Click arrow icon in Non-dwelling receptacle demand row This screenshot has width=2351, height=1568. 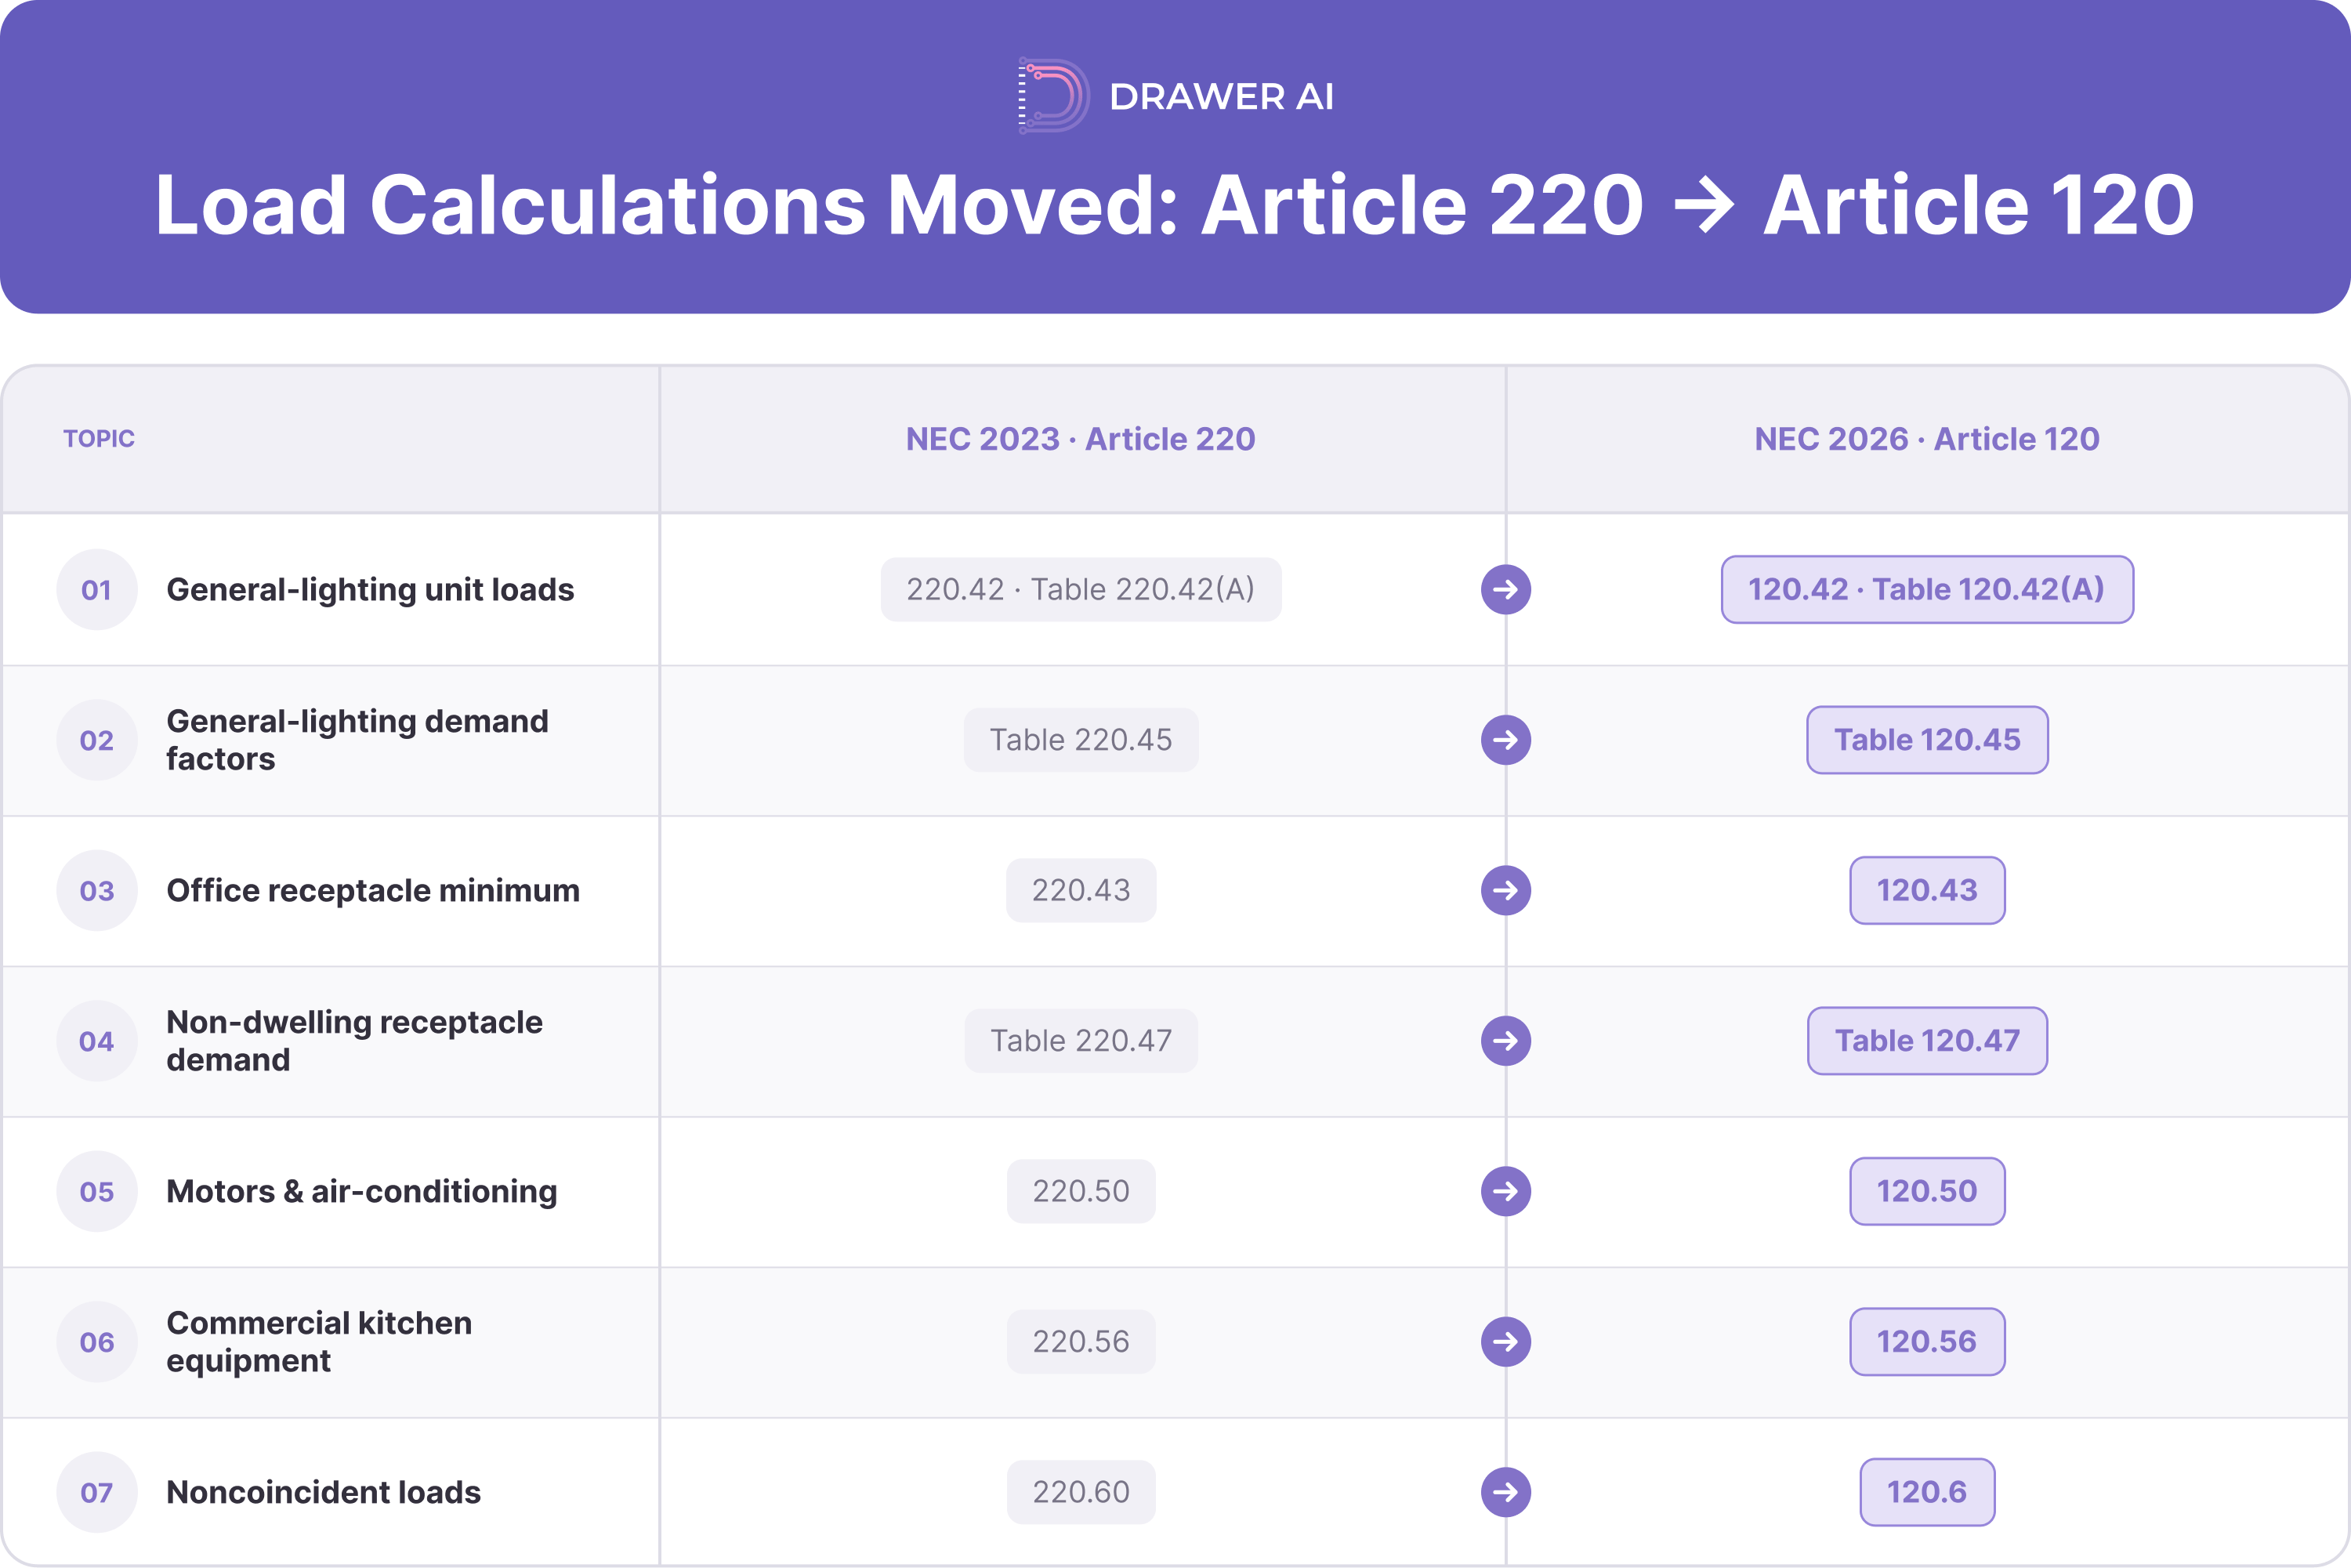point(1506,1041)
